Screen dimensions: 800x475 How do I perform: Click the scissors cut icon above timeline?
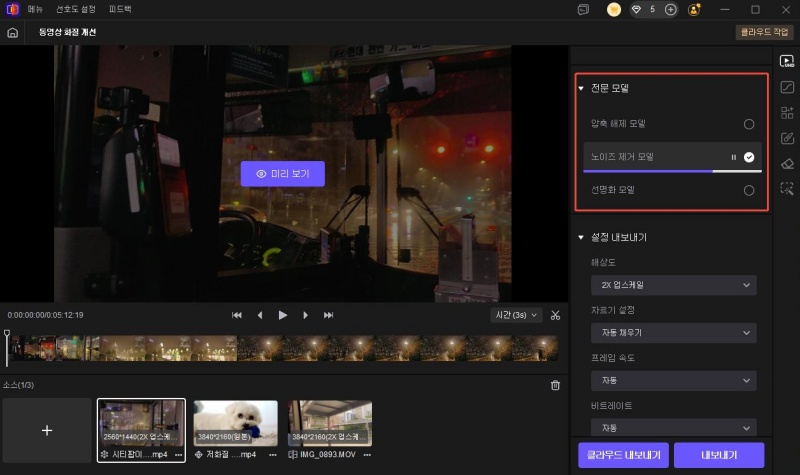556,315
